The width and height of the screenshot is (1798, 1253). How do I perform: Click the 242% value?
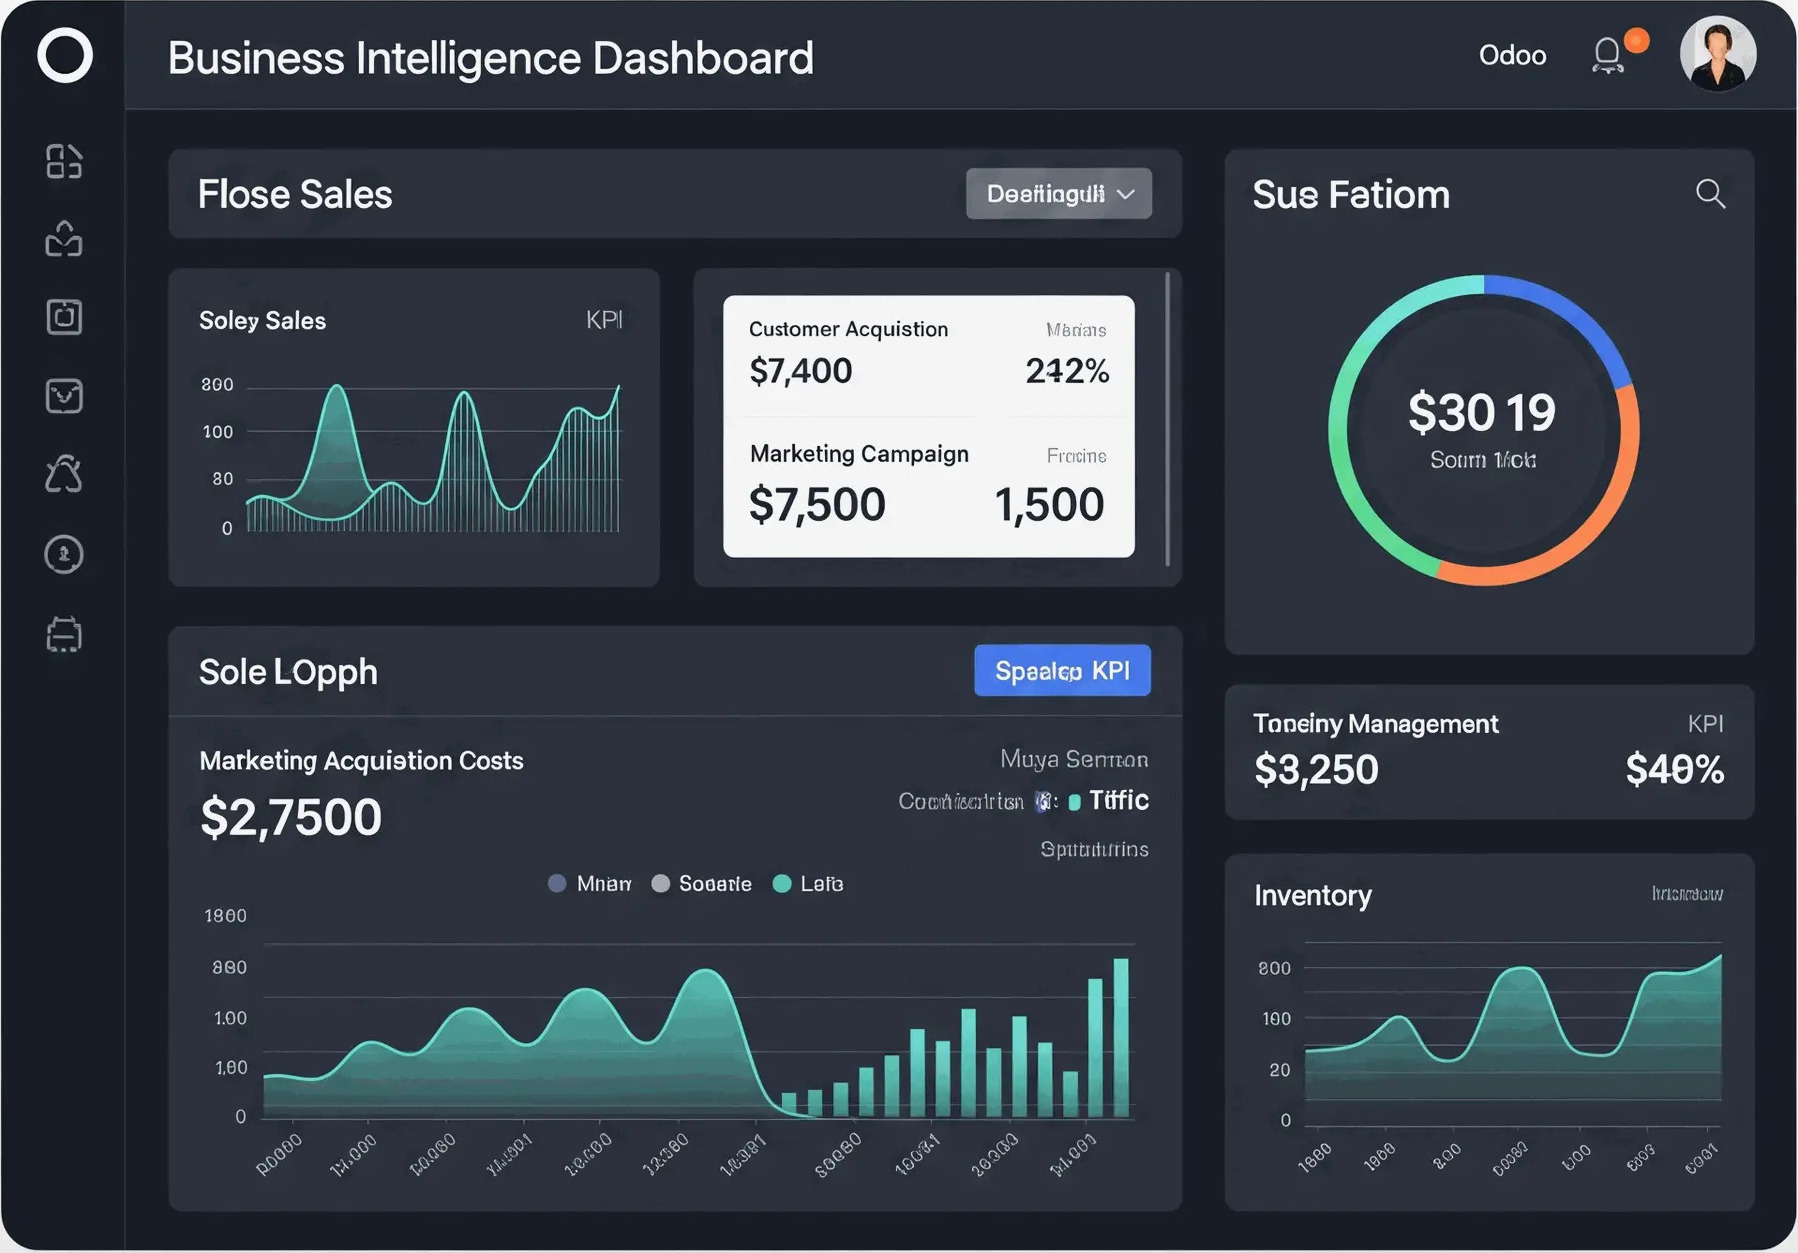point(1067,371)
